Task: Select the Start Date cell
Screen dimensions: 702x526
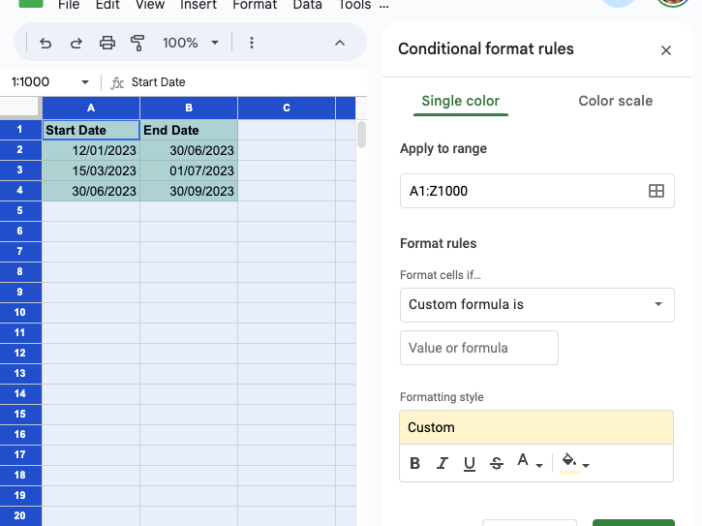Action: coord(91,130)
